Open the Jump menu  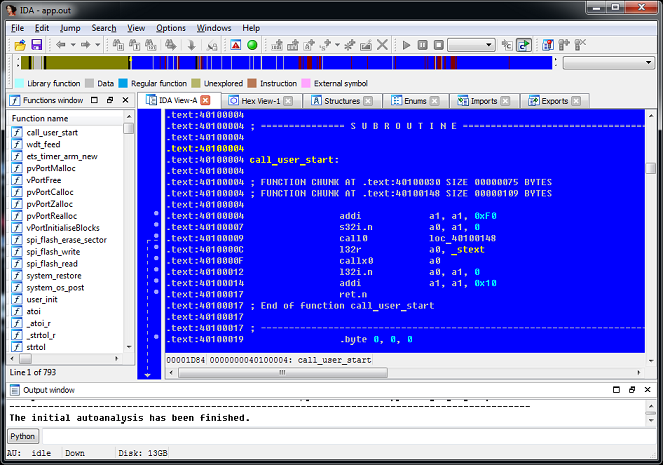coord(70,28)
